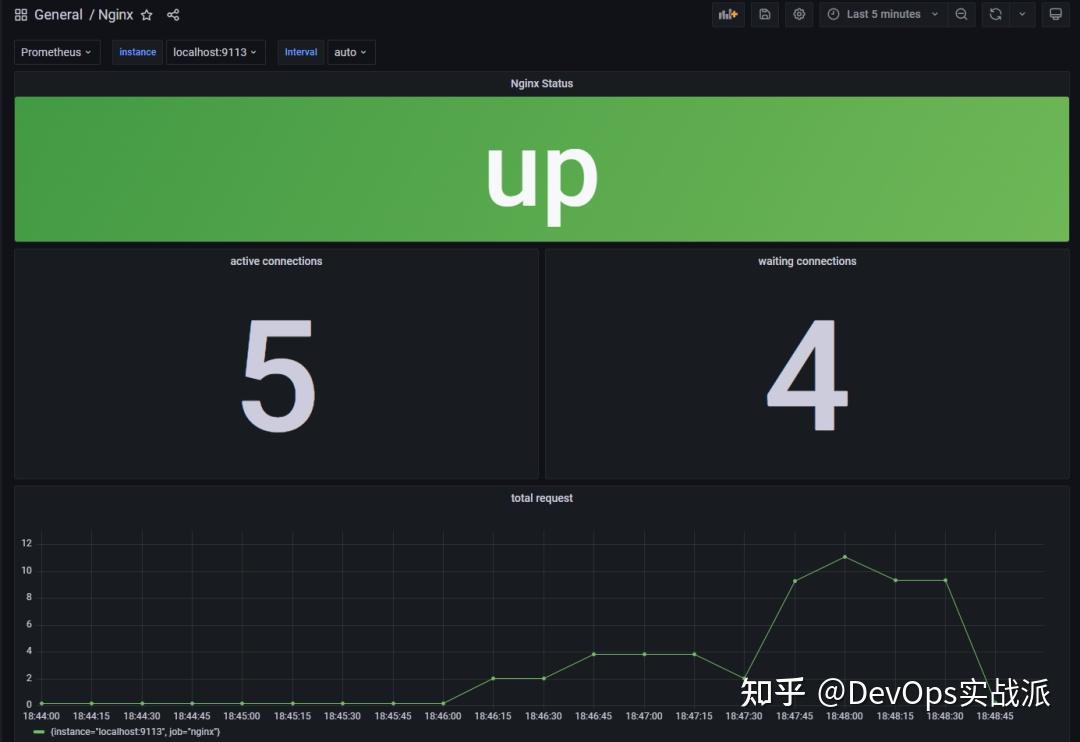The height and width of the screenshot is (742, 1080).
Task: Click the 12 y-axis label
Action: 26,543
